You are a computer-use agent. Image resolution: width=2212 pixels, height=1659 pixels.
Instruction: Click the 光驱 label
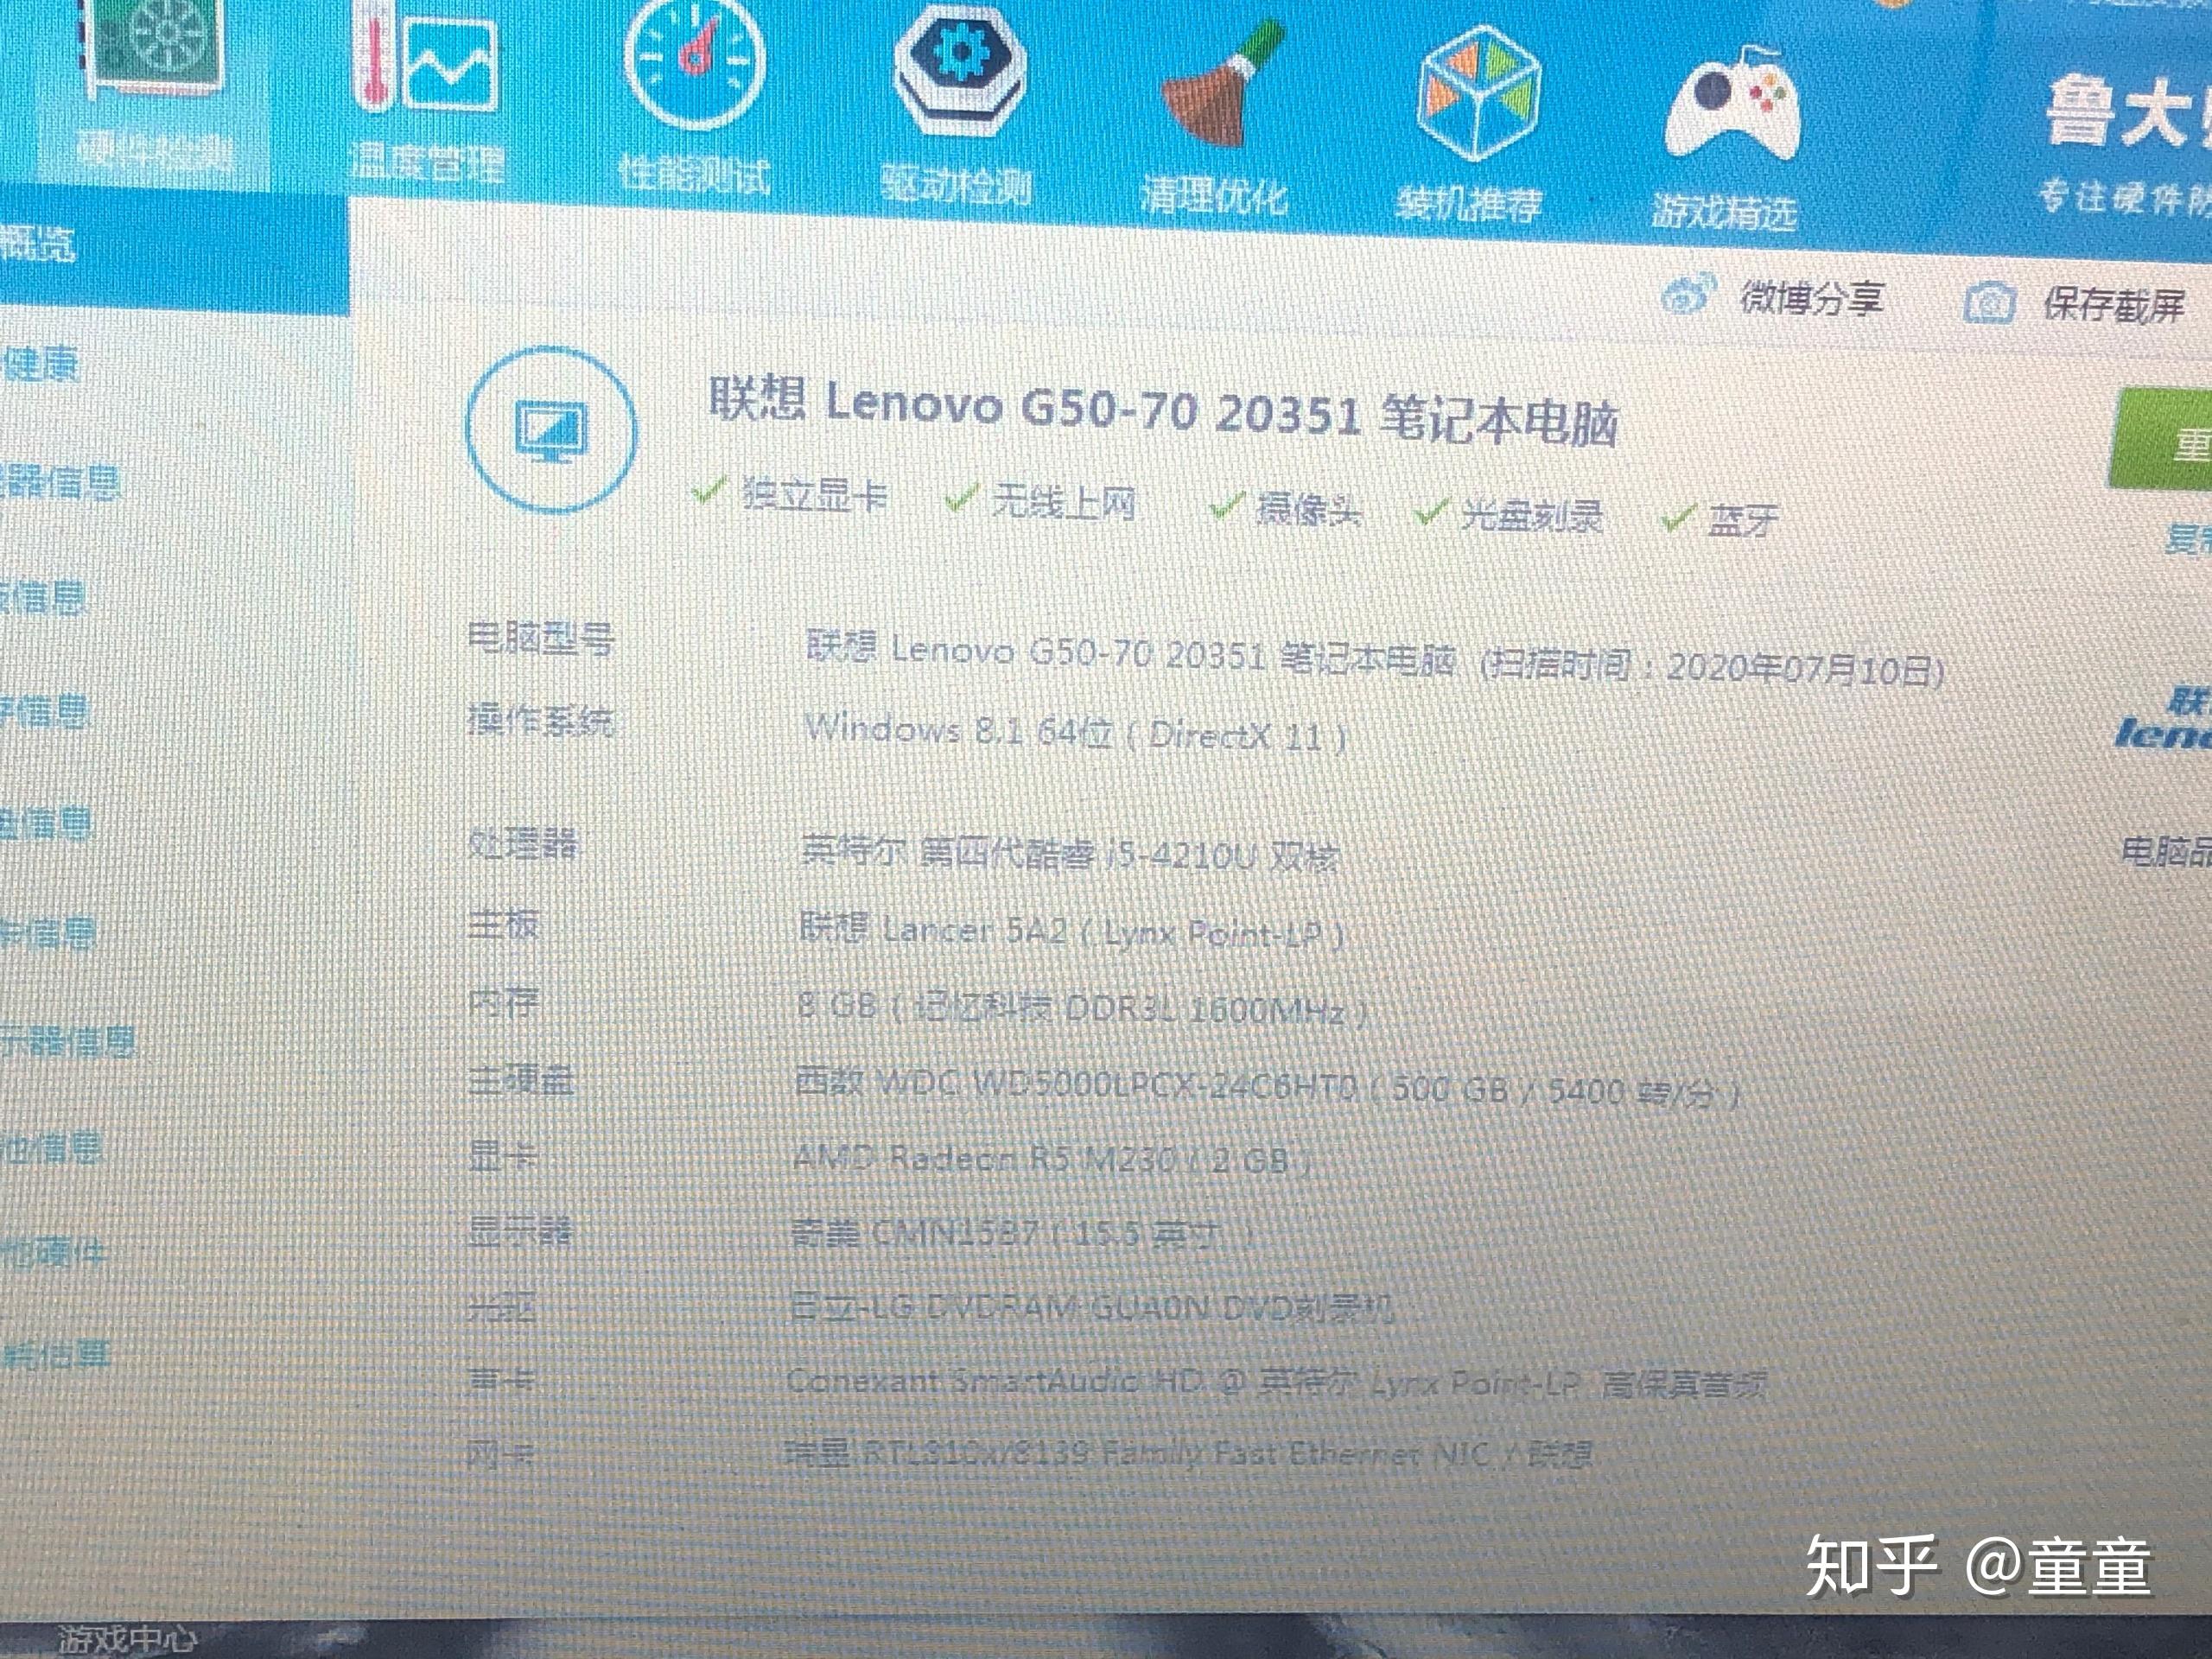pyautogui.click(x=502, y=1306)
